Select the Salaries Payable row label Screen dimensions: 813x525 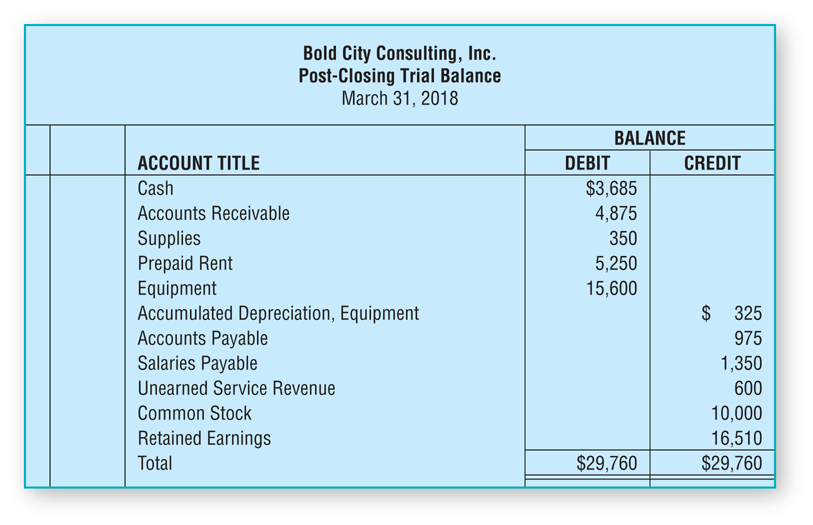click(197, 363)
